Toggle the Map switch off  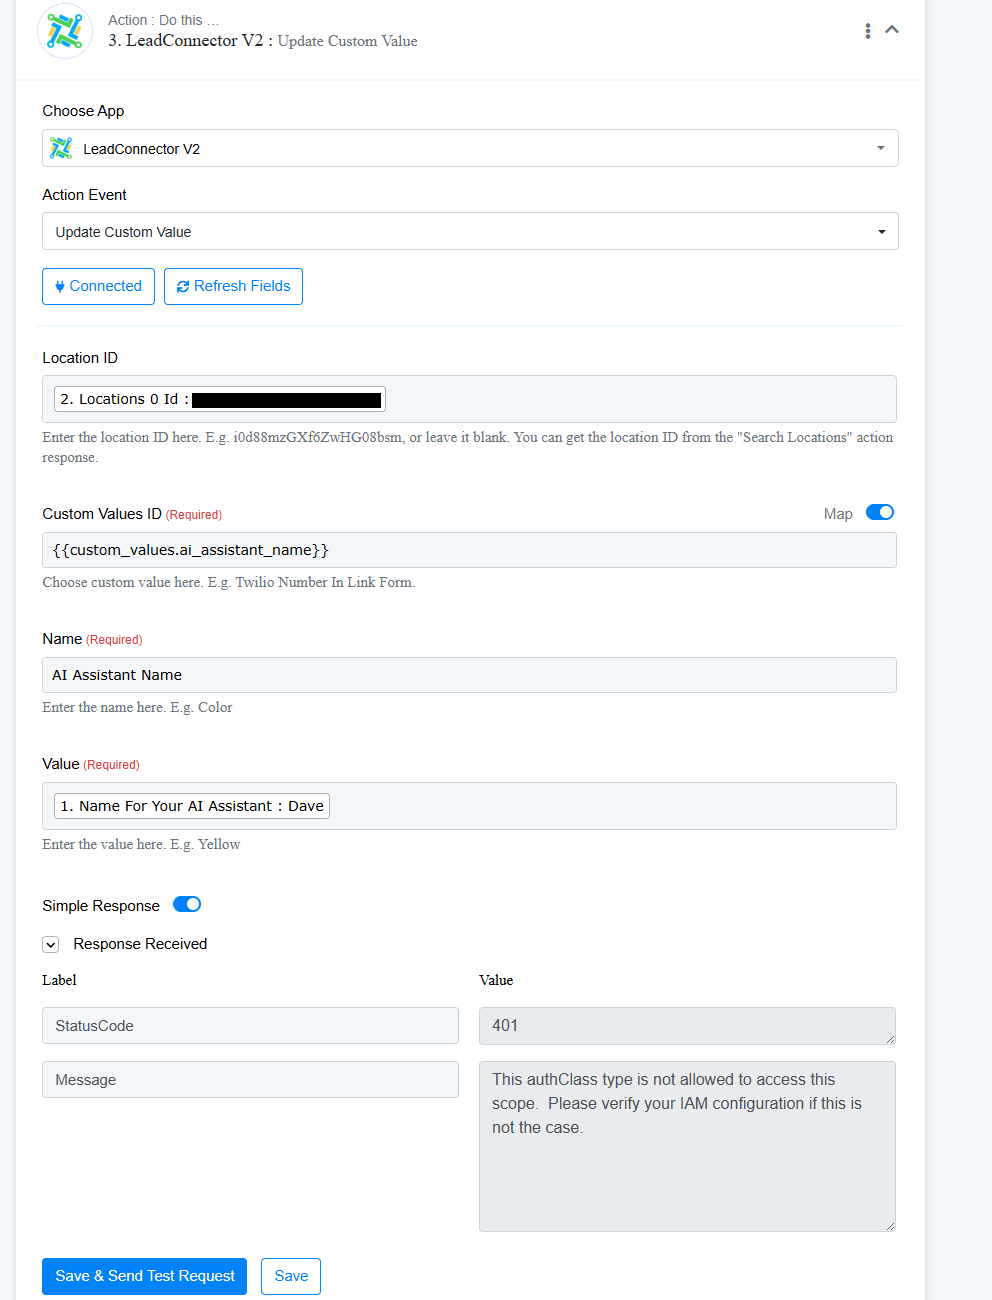tap(880, 512)
